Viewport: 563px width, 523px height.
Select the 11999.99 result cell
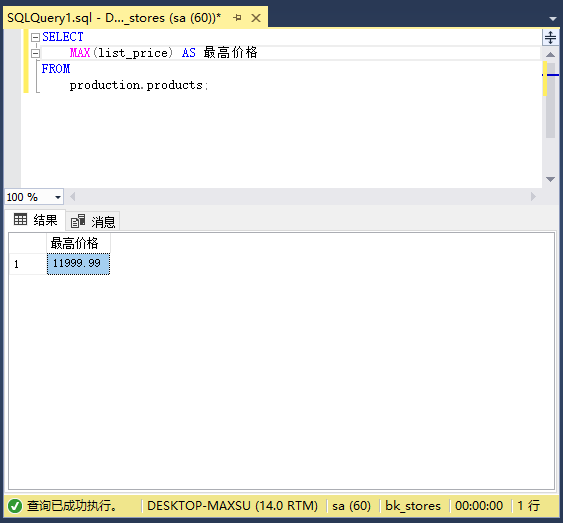tap(78, 264)
